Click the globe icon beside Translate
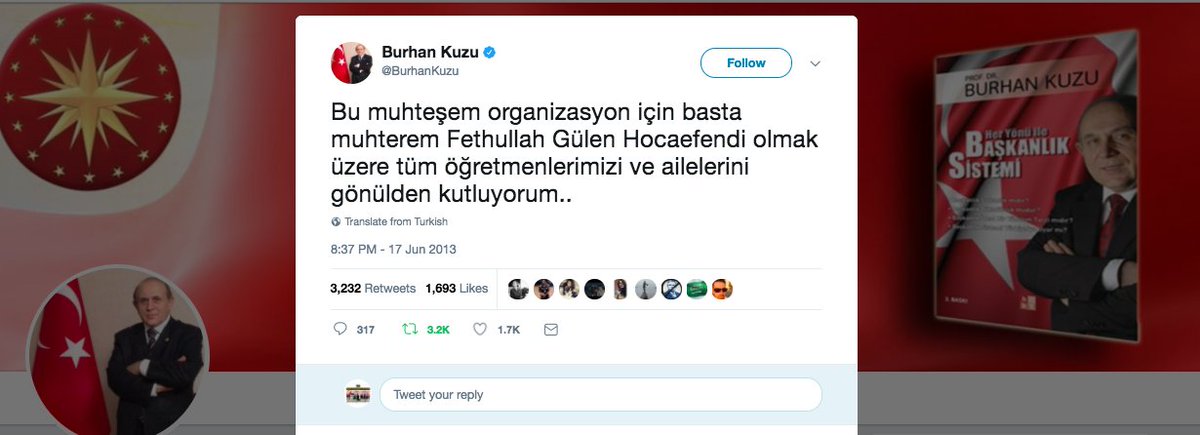1200x435 pixels. click(x=336, y=221)
